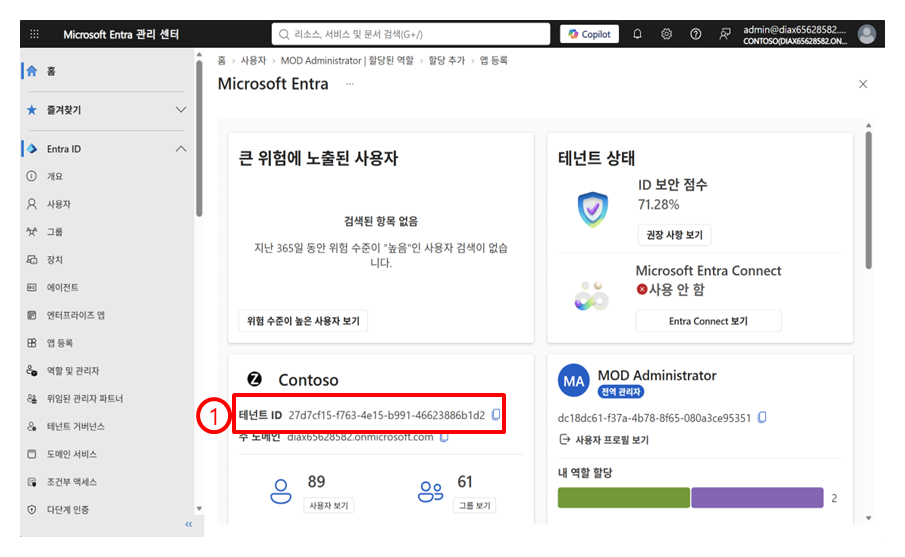Click the users count icon next to 89
The width and height of the screenshot is (905, 557).
[281, 492]
